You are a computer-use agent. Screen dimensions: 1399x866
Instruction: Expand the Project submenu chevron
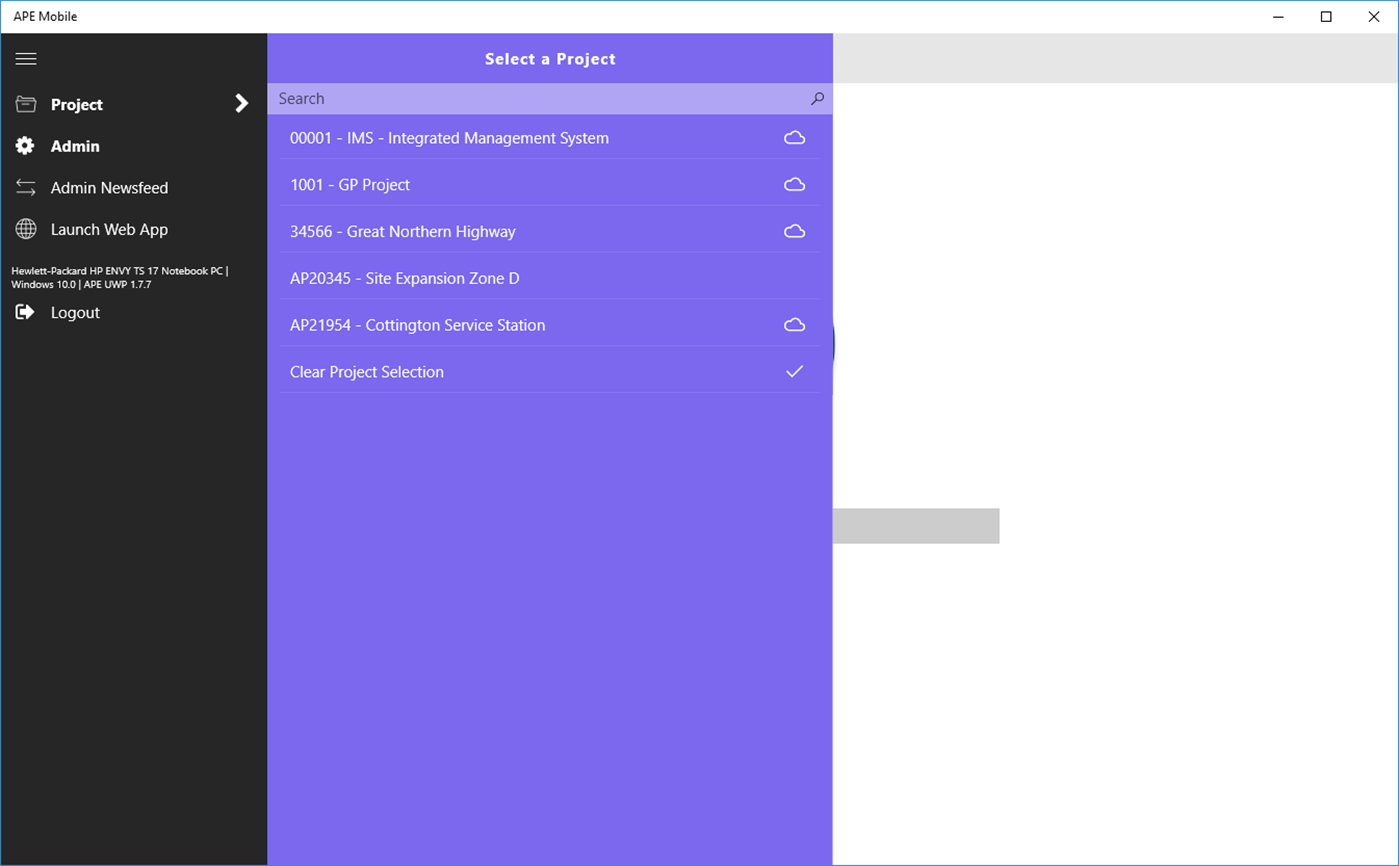(240, 103)
